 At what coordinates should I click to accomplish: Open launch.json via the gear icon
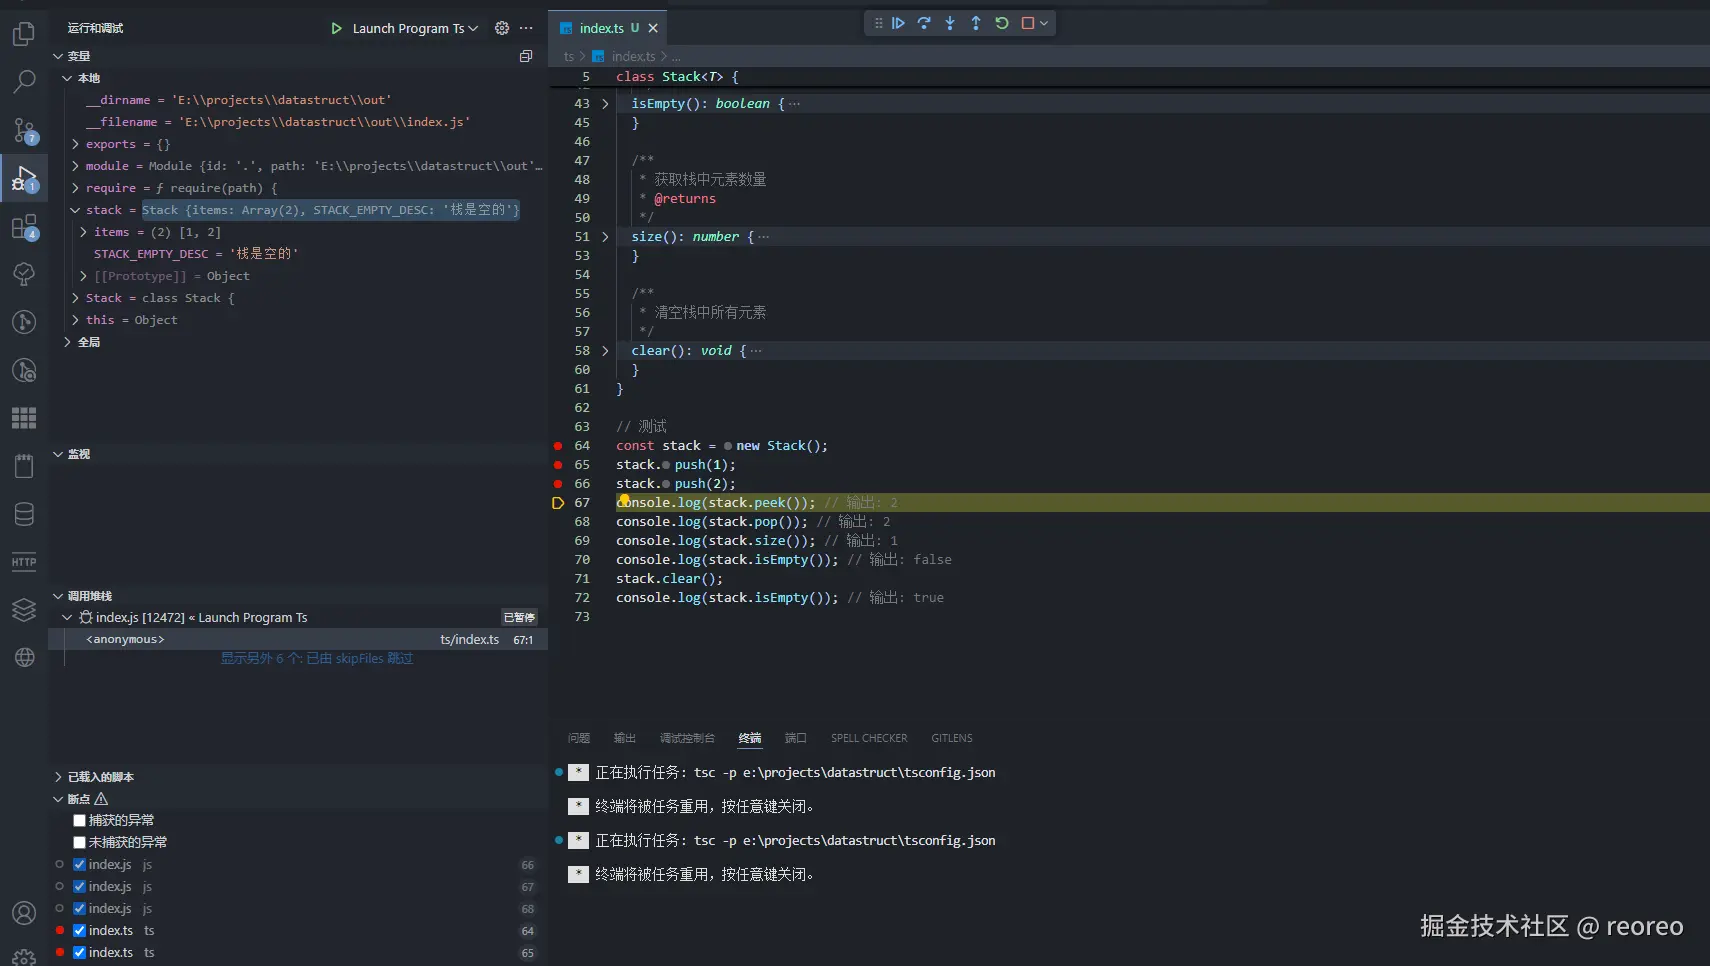[502, 28]
